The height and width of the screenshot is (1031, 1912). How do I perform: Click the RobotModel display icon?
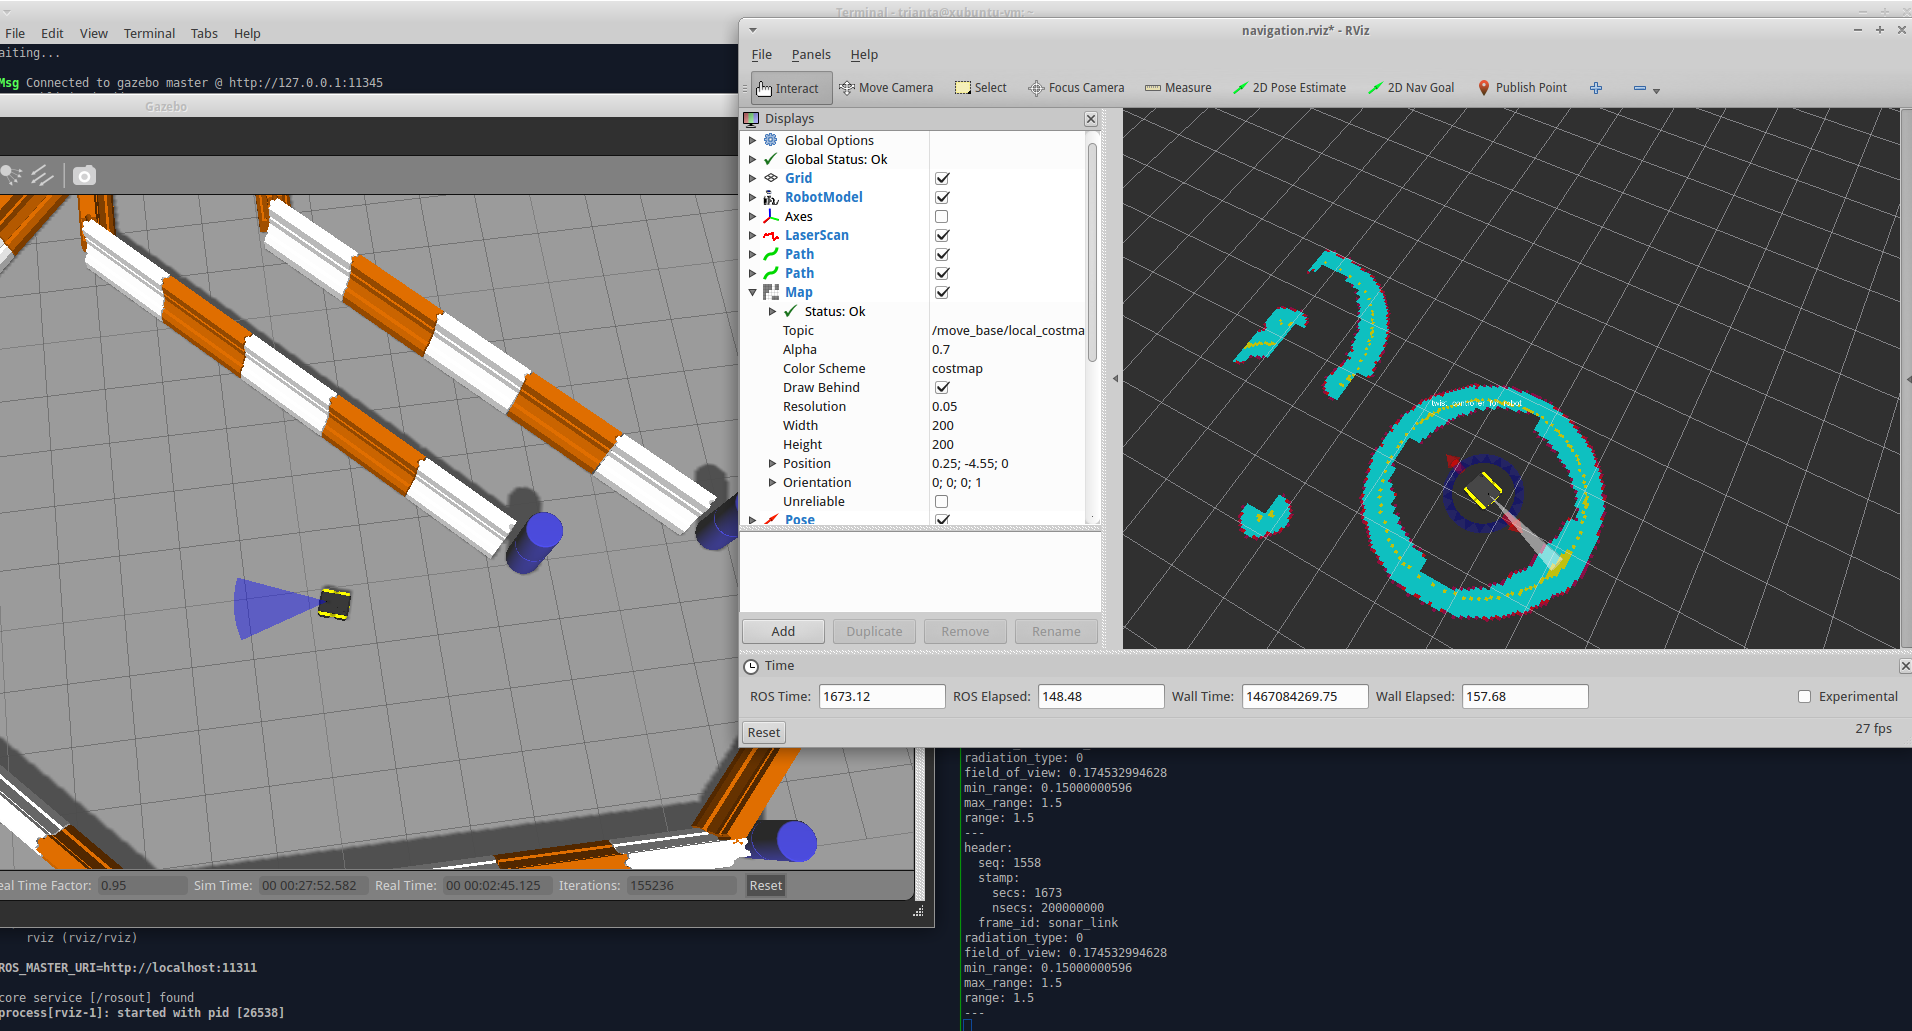tap(771, 197)
